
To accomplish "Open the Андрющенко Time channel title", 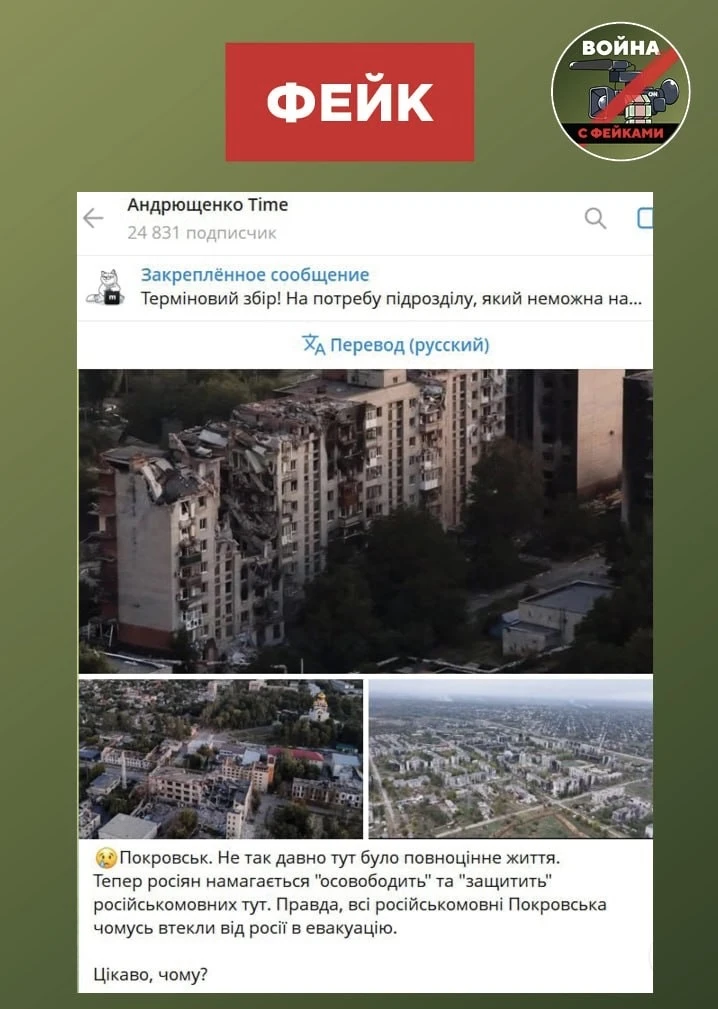I will point(208,205).
